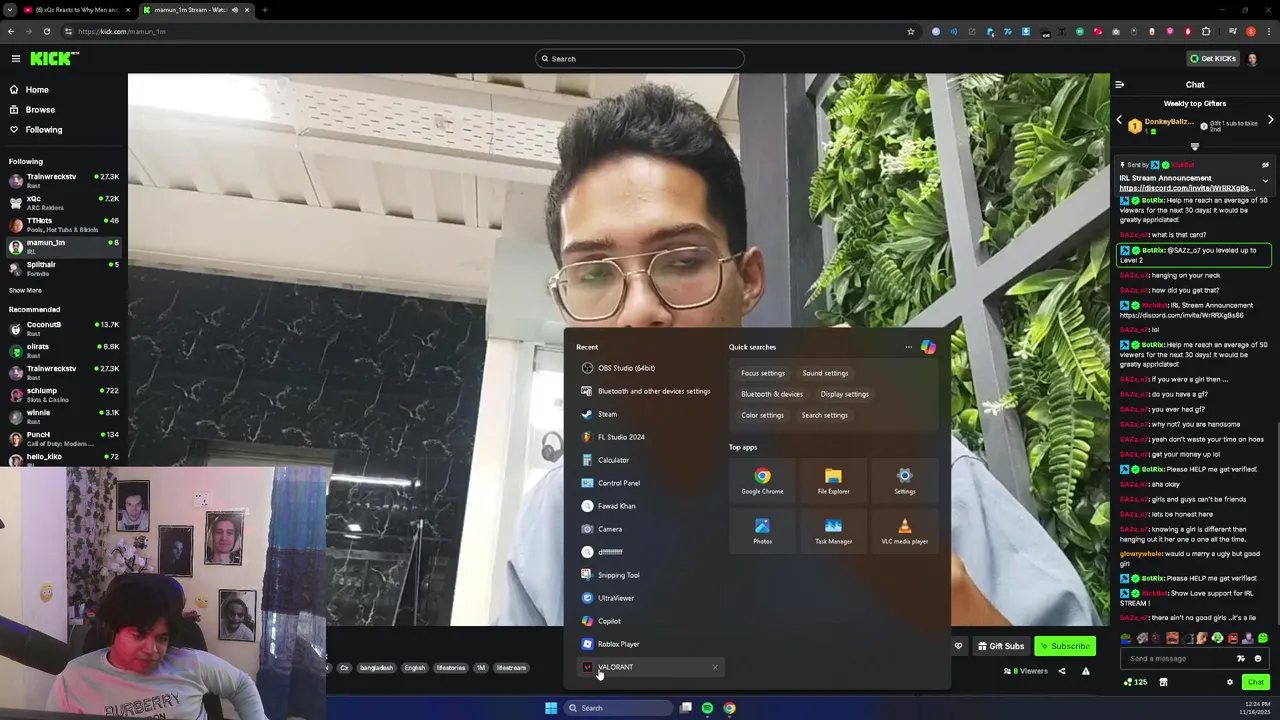Open TTHots channel in Following list

[64, 225]
